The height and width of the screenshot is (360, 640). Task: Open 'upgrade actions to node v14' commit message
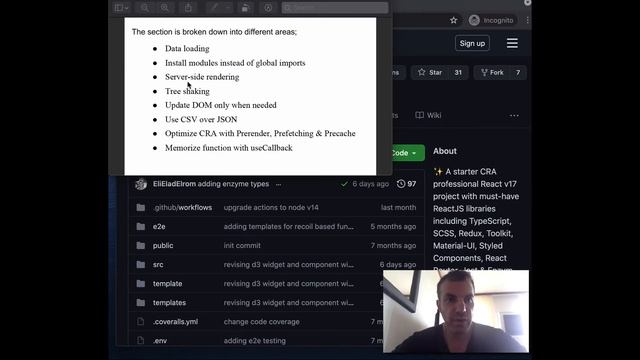(271, 207)
